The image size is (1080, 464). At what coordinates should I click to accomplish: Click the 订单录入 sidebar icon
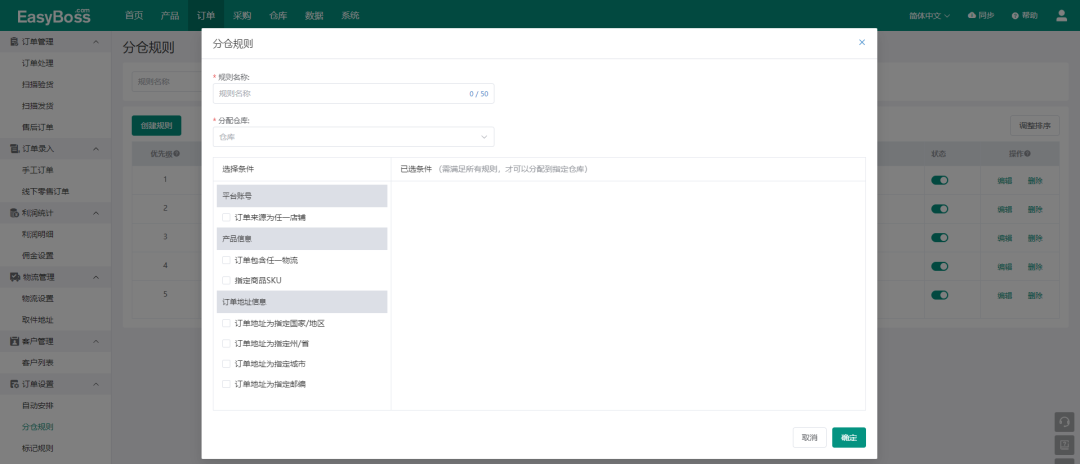click(x=14, y=149)
